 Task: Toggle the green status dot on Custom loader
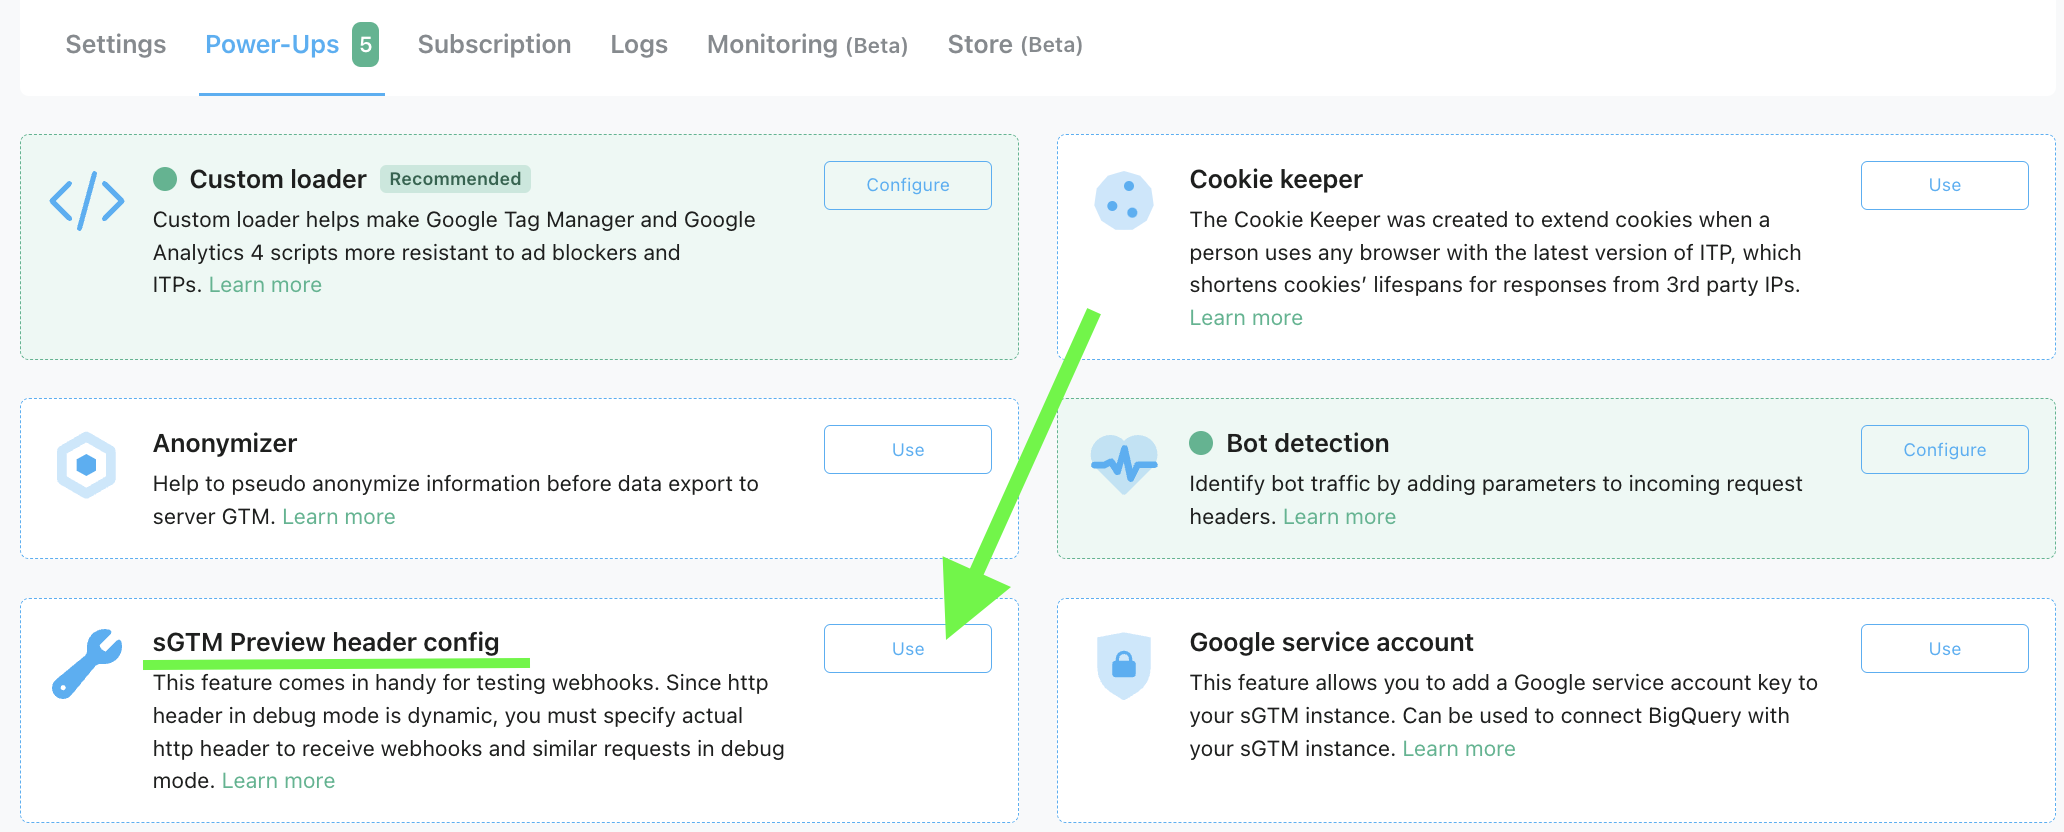tap(165, 179)
